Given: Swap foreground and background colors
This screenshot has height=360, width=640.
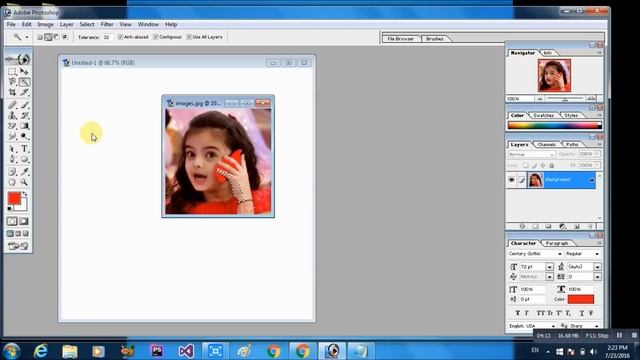Looking at the screenshot, I should click(x=25, y=193).
